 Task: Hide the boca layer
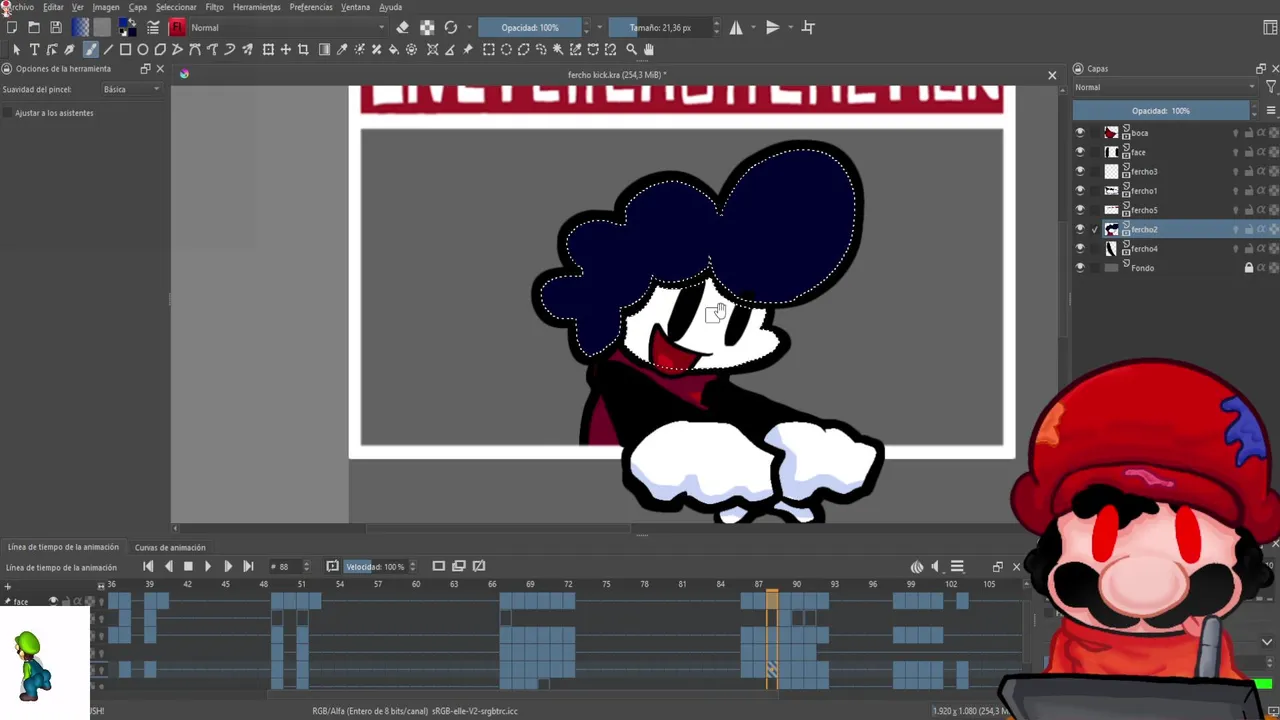click(x=1079, y=133)
